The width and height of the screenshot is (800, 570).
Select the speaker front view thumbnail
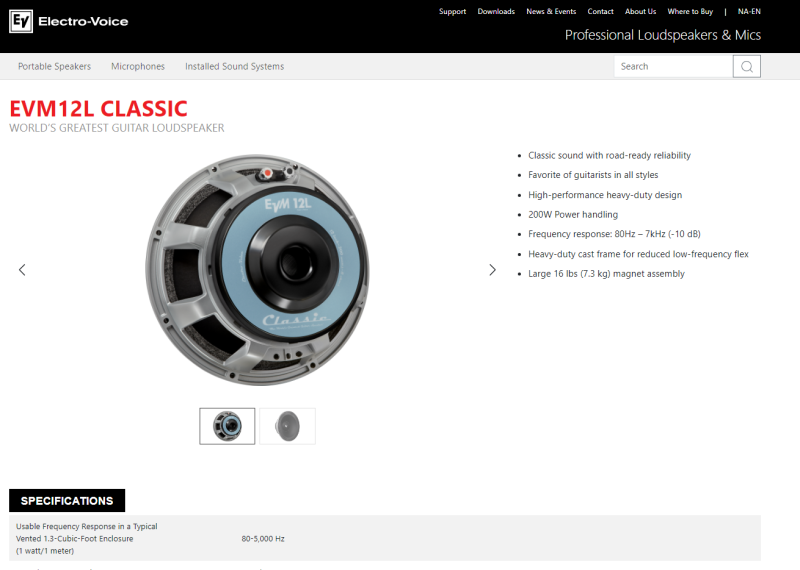(288, 426)
